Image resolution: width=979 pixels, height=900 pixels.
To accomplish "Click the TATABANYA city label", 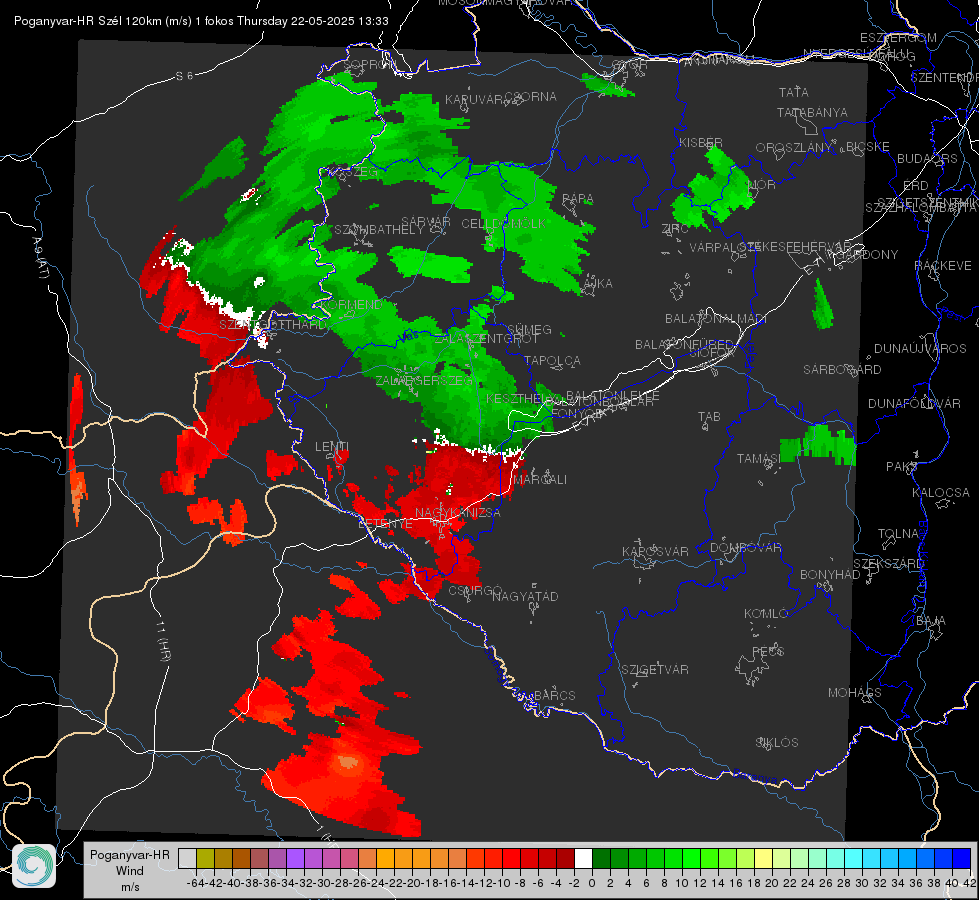I will [812, 112].
